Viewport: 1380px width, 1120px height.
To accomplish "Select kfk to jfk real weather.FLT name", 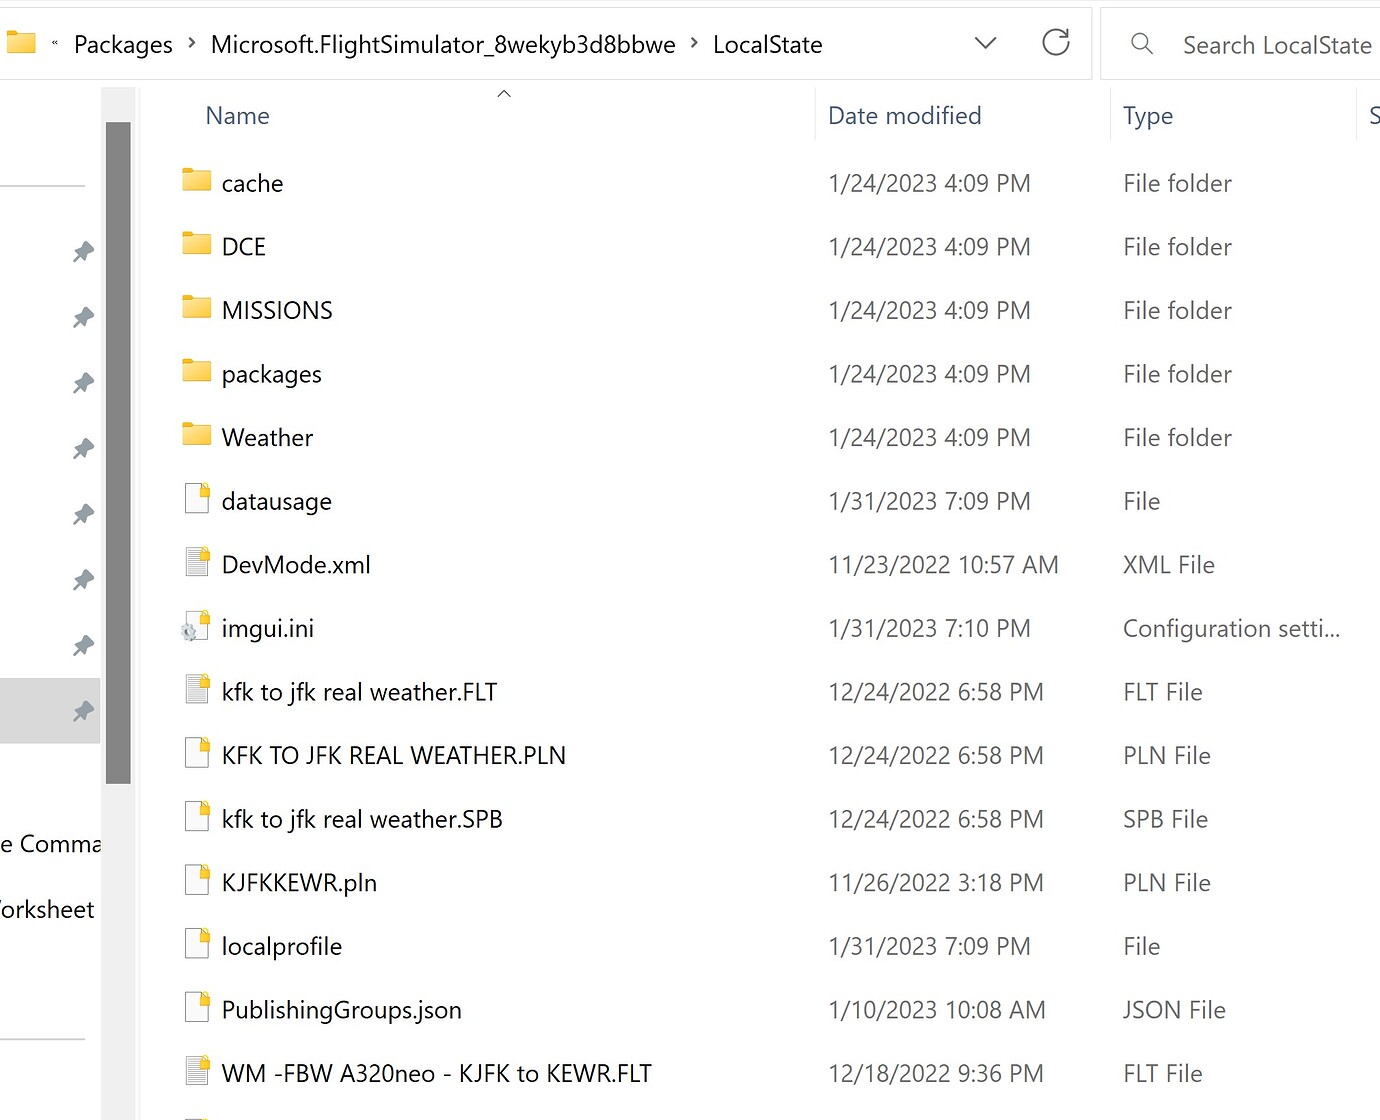I will tap(359, 692).
